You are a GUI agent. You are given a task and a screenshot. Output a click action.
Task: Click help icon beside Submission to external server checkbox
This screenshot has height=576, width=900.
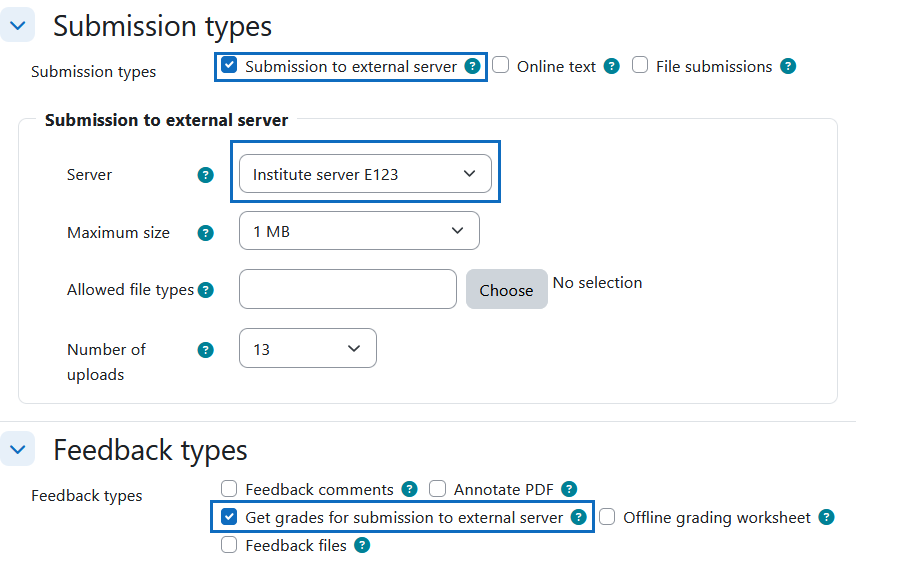click(x=472, y=67)
